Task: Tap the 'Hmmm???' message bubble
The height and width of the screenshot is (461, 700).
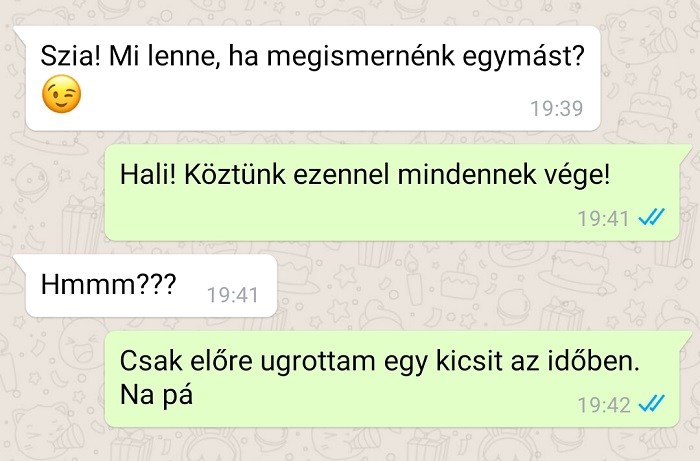Action: tap(151, 286)
